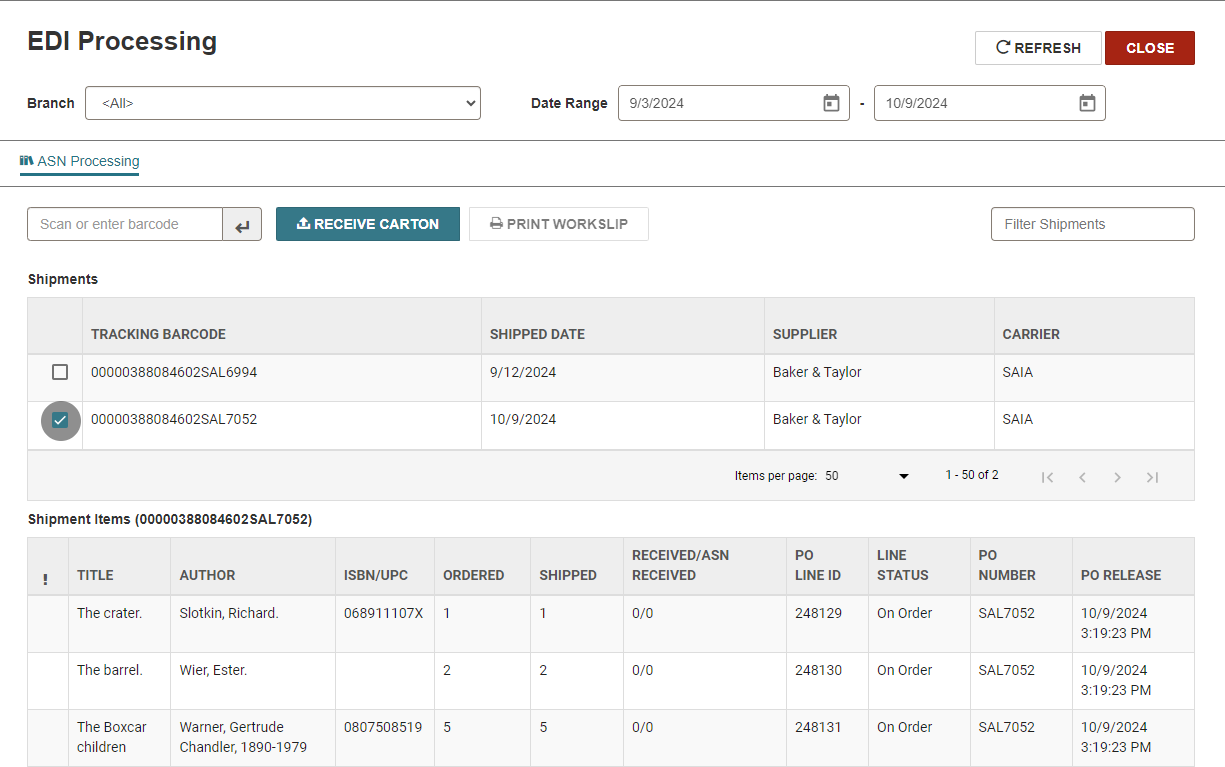The image size is (1225, 767).
Task: Click the Title column header
Action: click(95, 575)
